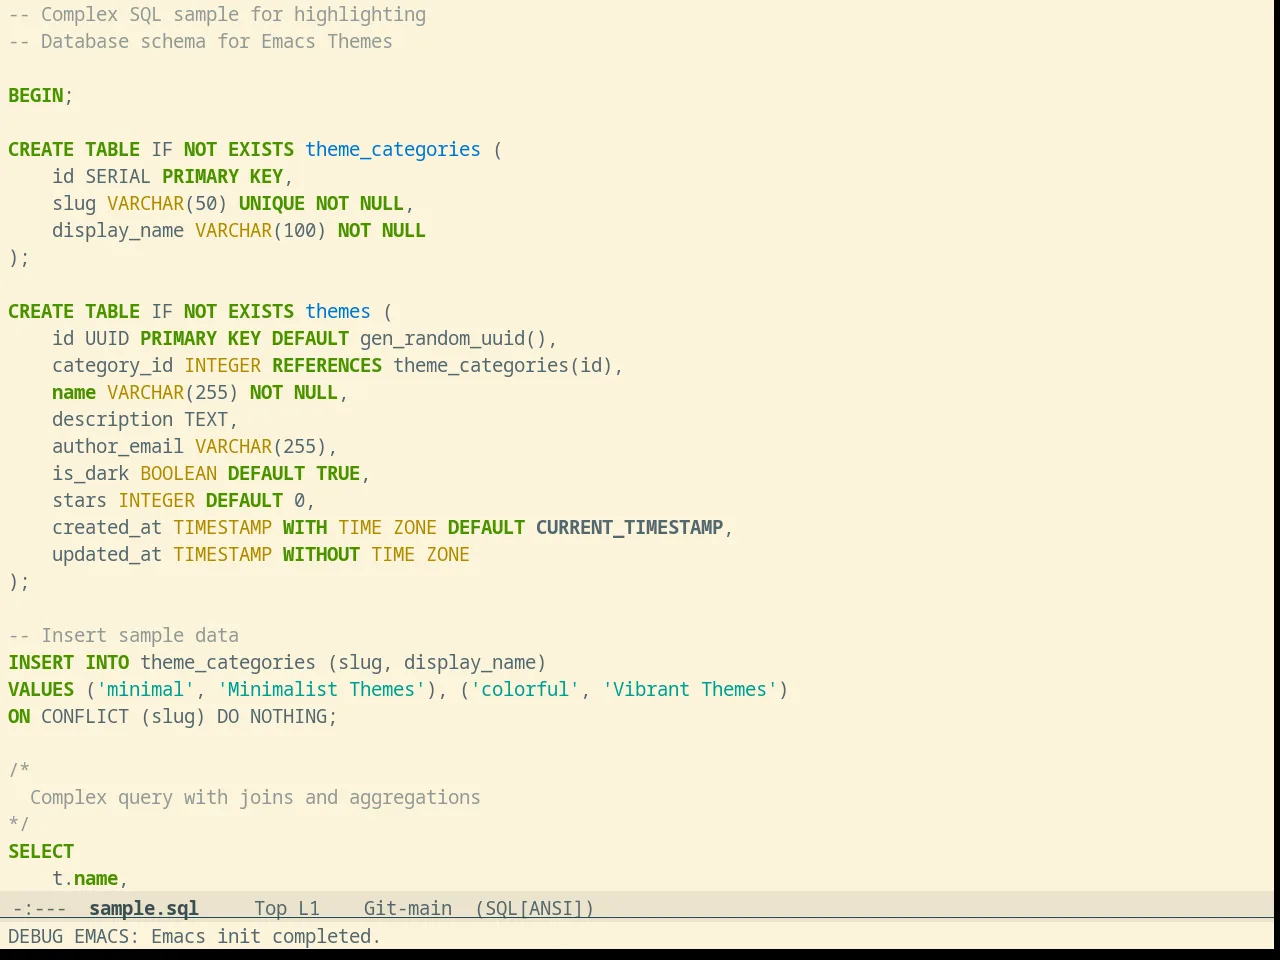Viewport: 1280px width, 960px height.
Task: Click 'description TEXT' line
Action: pyautogui.click(x=145, y=419)
